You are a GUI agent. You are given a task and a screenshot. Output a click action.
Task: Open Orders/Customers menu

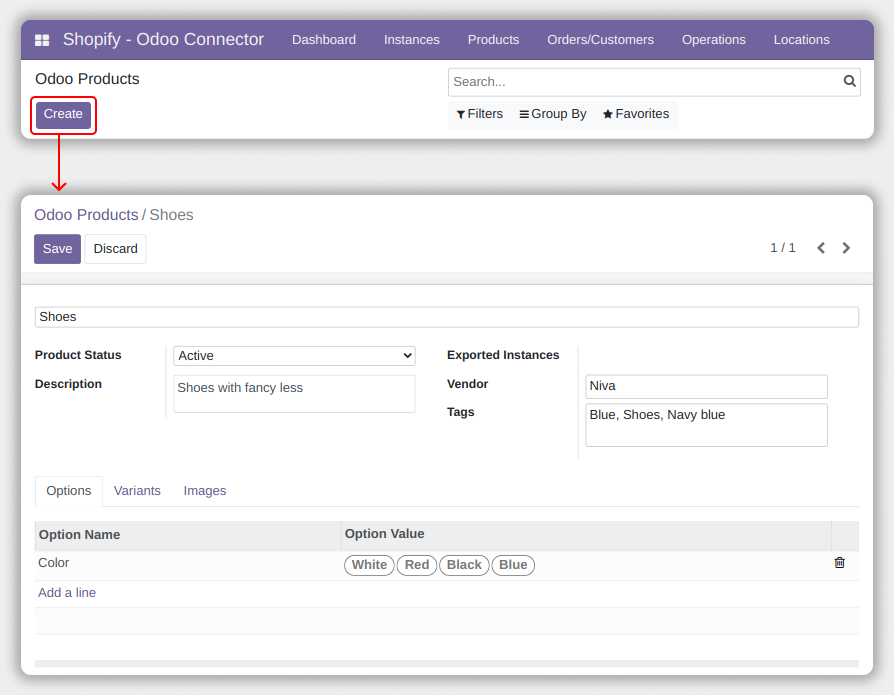600,40
